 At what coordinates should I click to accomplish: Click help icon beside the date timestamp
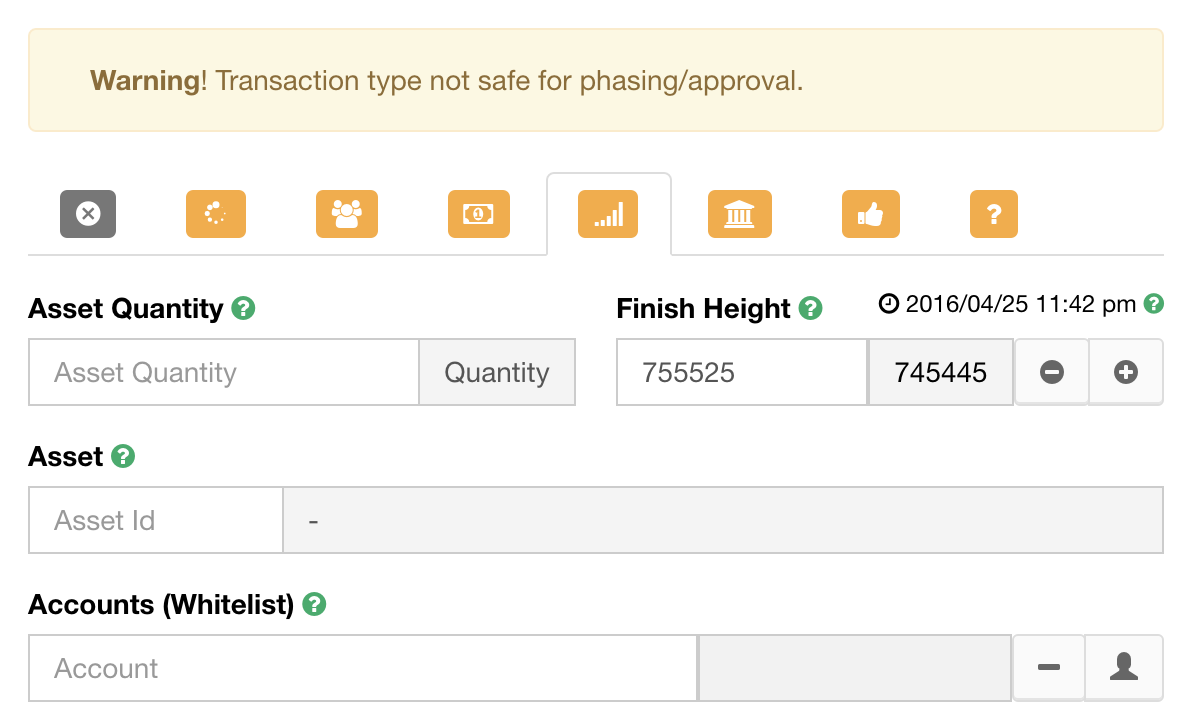tap(1154, 304)
